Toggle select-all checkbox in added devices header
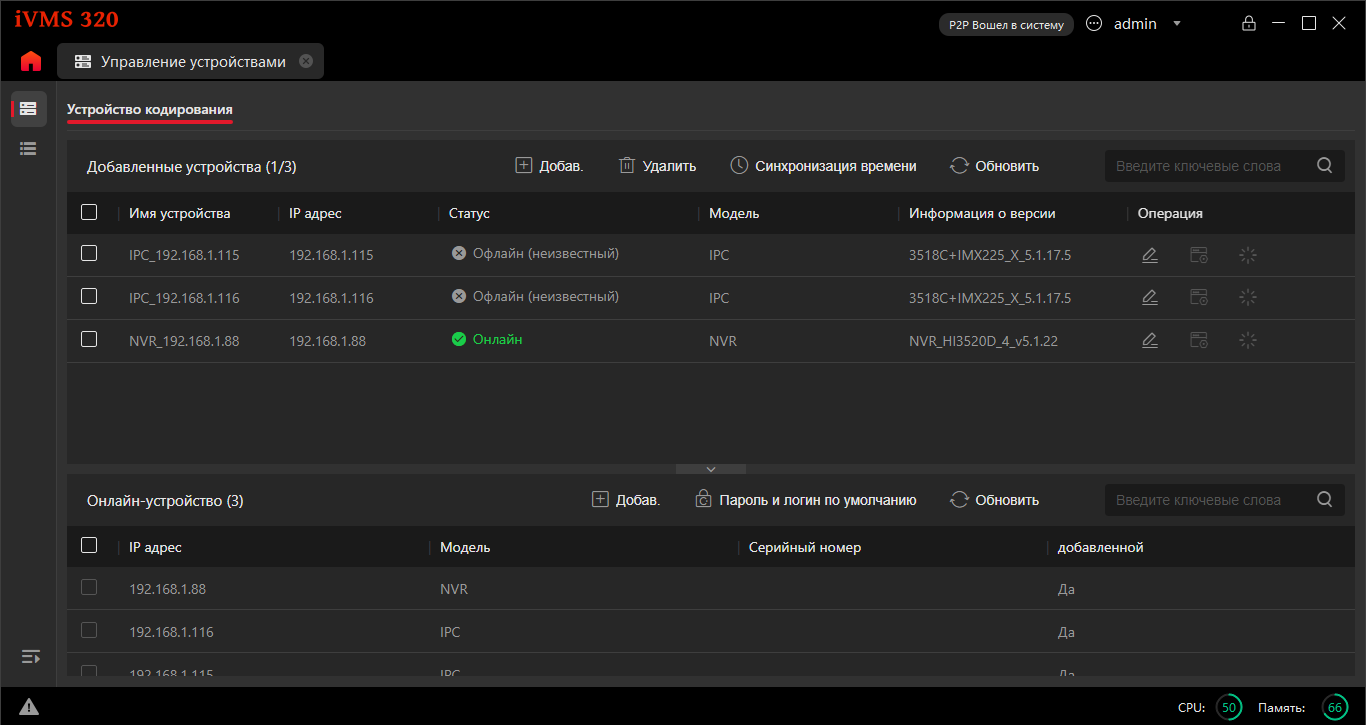This screenshot has height=725, width=1366. tap(89, 212)
